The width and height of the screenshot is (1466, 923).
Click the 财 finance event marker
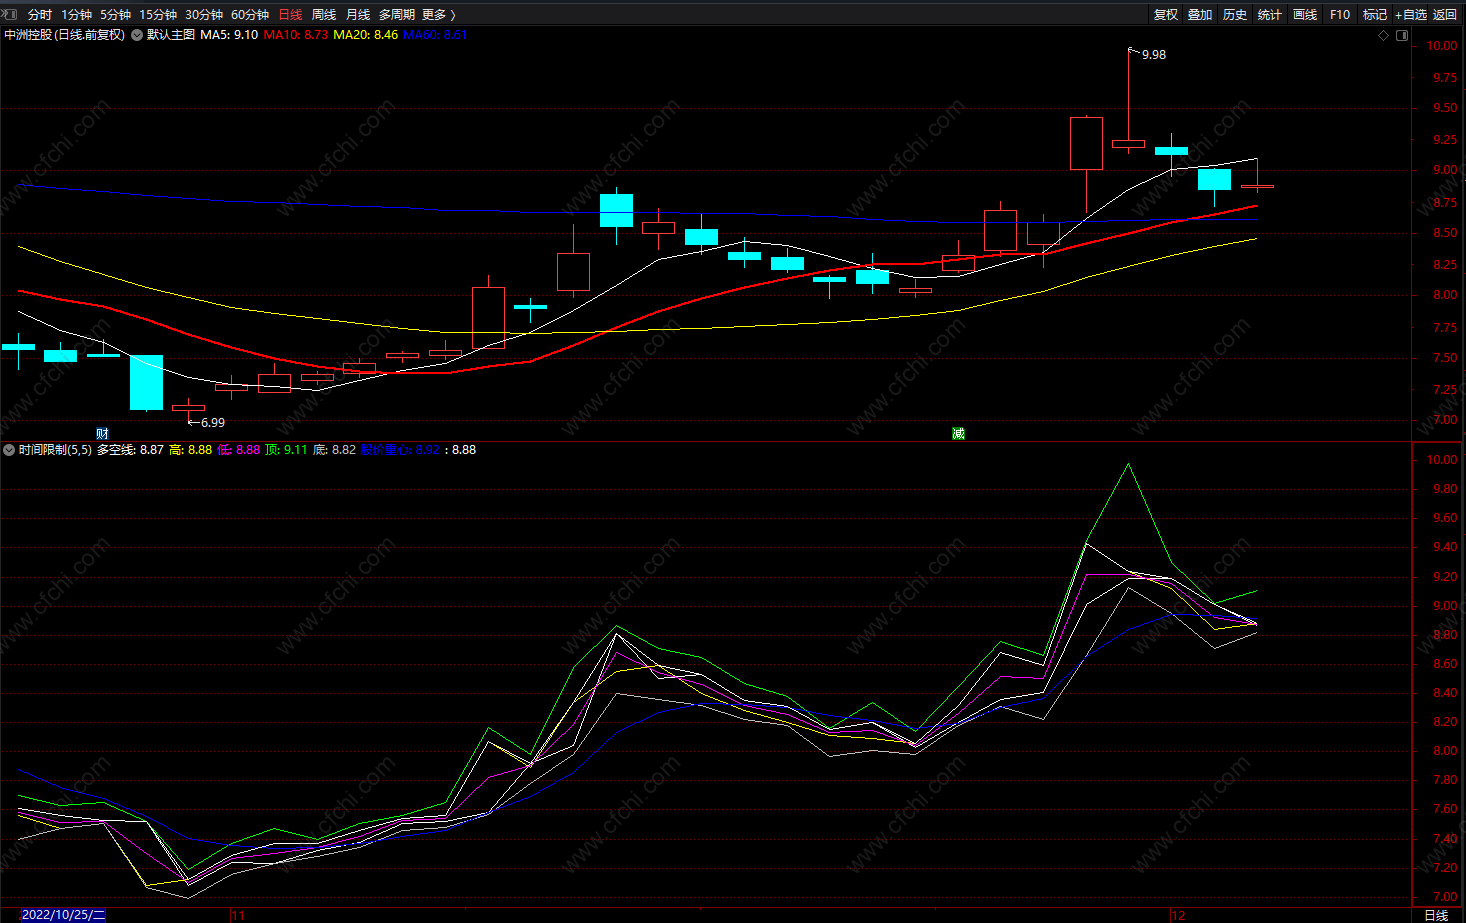(x=102, y=433)
